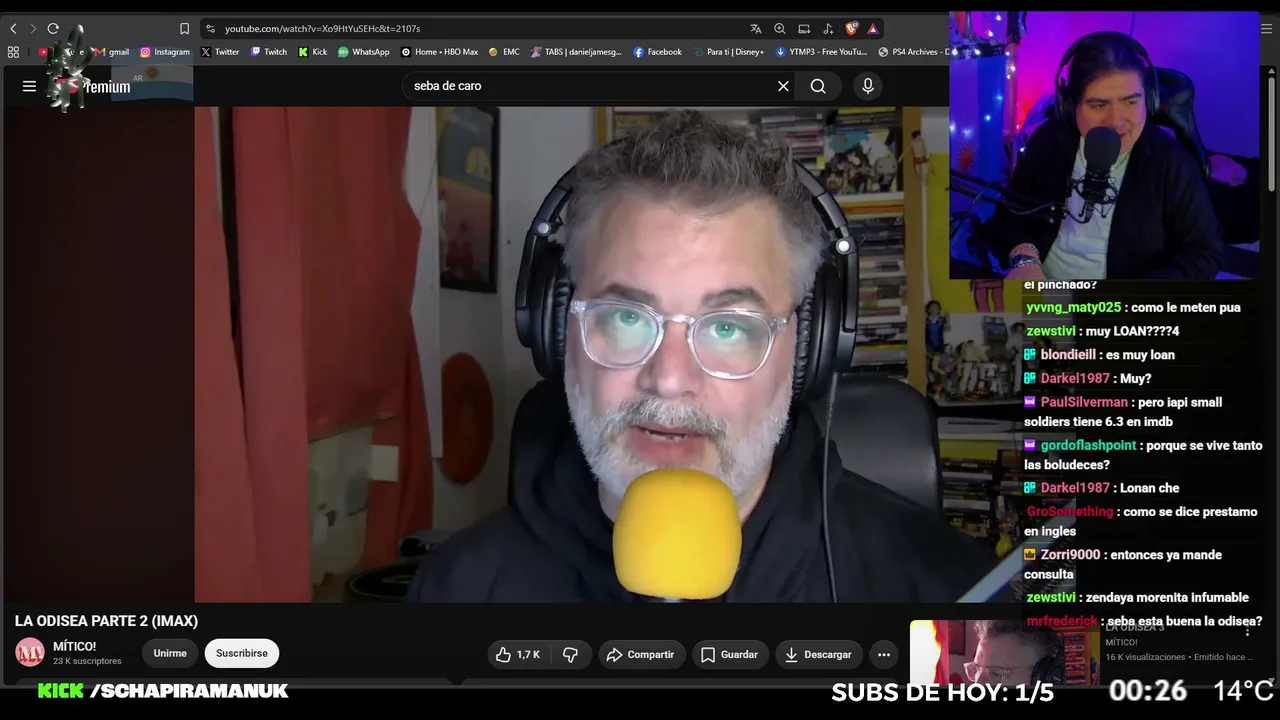Click chat username gordoflashpoint
The image size is (1280, 720).
pyautogui.click(x=1089, y=445)
